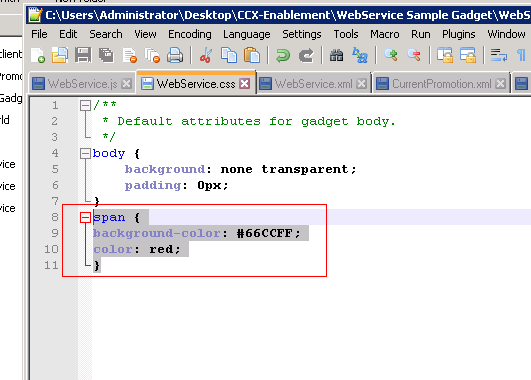Click the Cut scissors icon
Image resolution: width=531 pixels, height=380 pixels.
coord(206,55)
